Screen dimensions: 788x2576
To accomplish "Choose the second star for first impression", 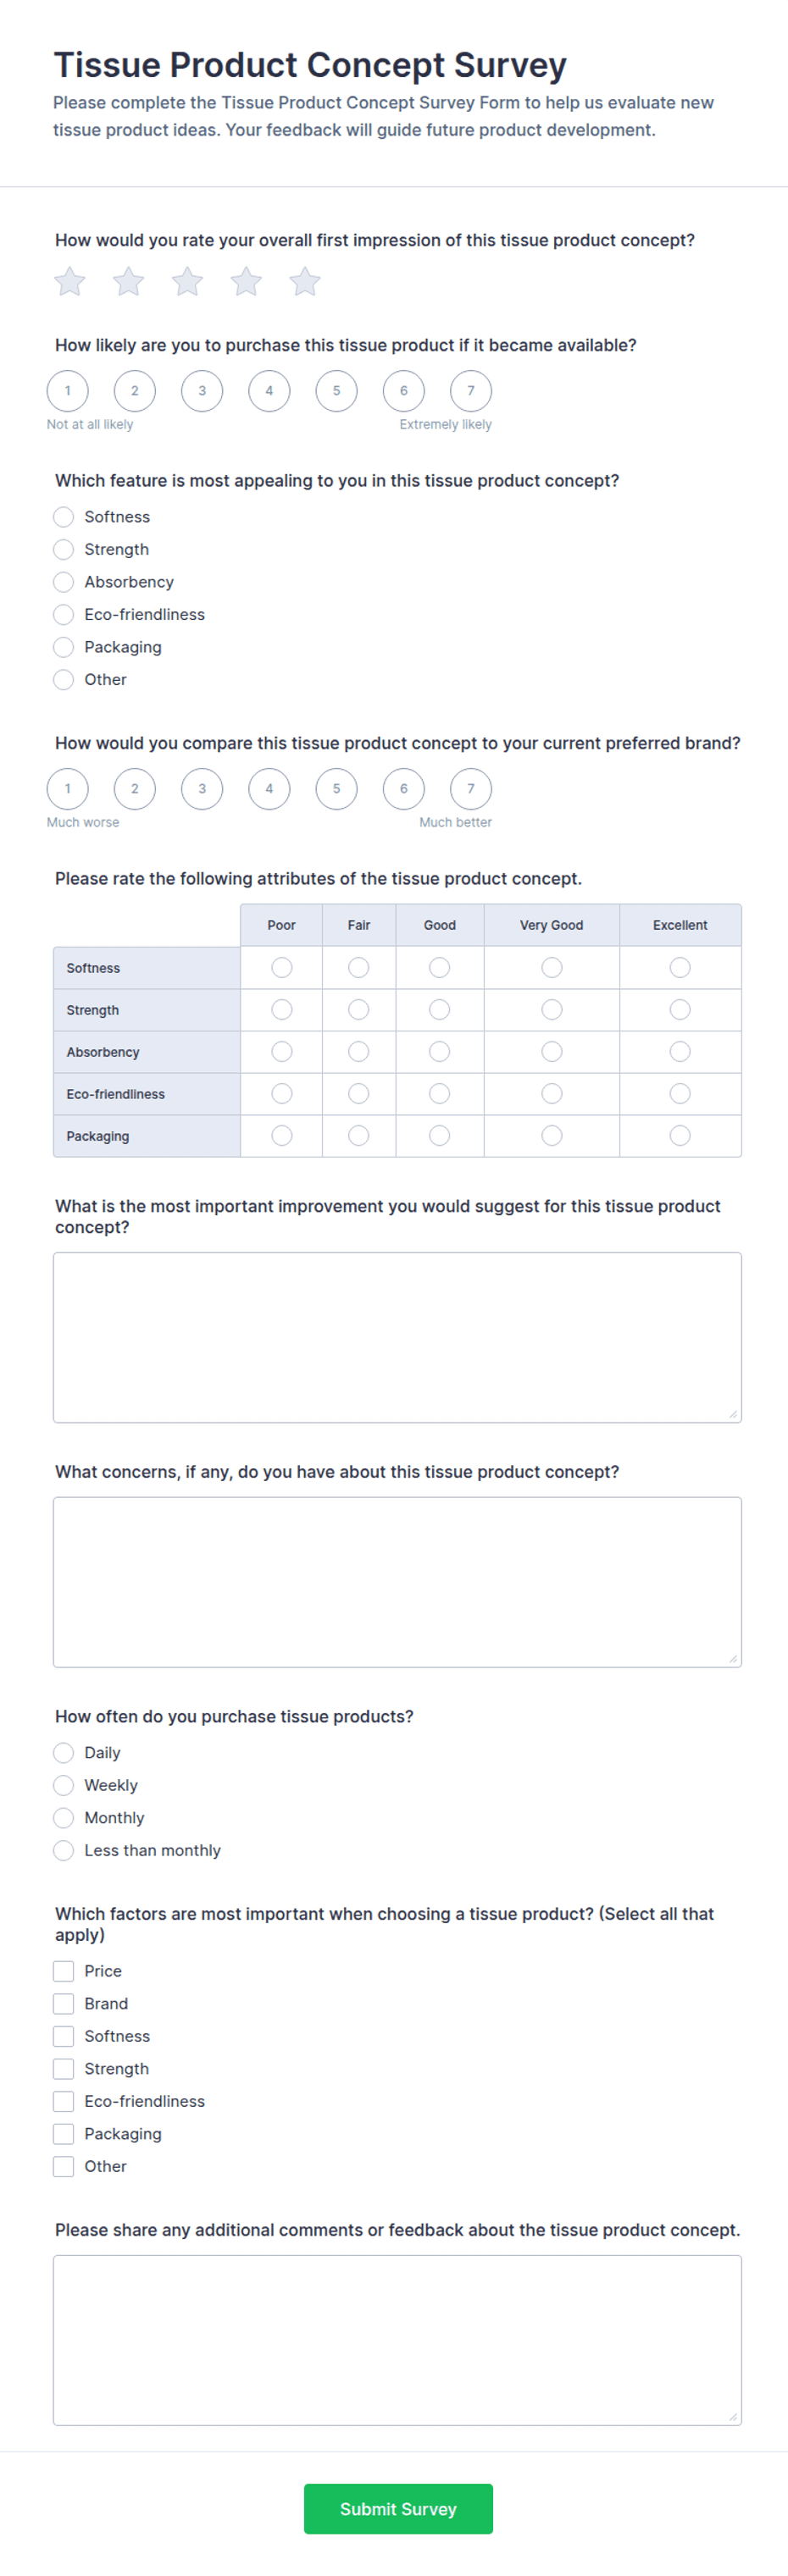I will [x=128, y=282].
